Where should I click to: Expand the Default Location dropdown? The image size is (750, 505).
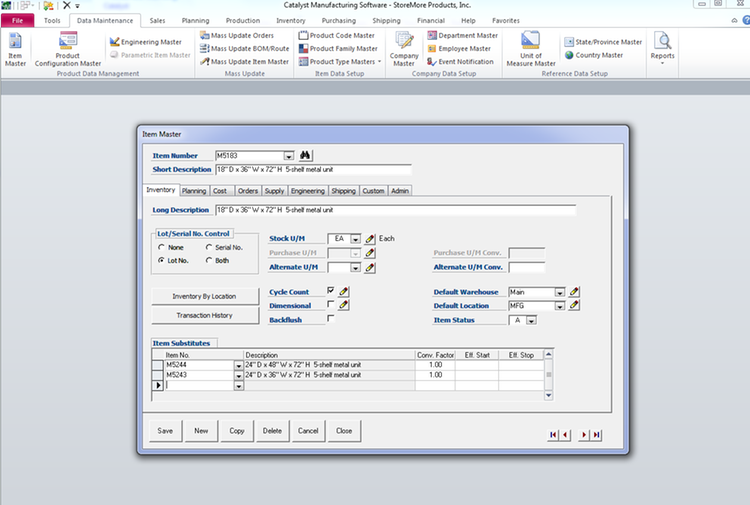pos(559,306)
